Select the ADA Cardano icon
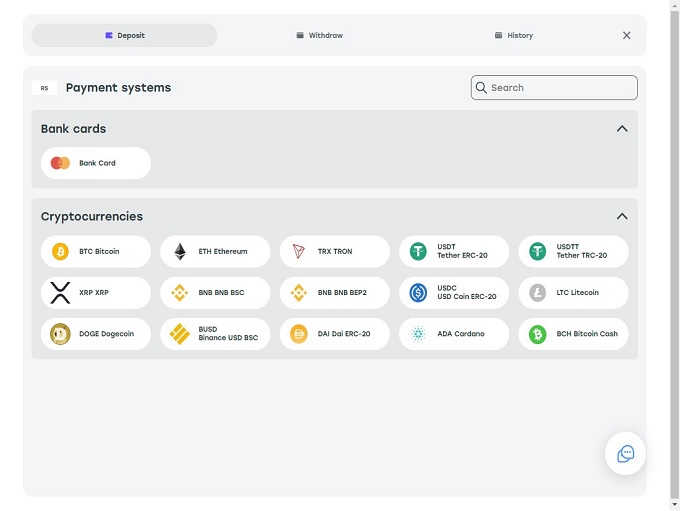680x511 pixels. (418, 334)
